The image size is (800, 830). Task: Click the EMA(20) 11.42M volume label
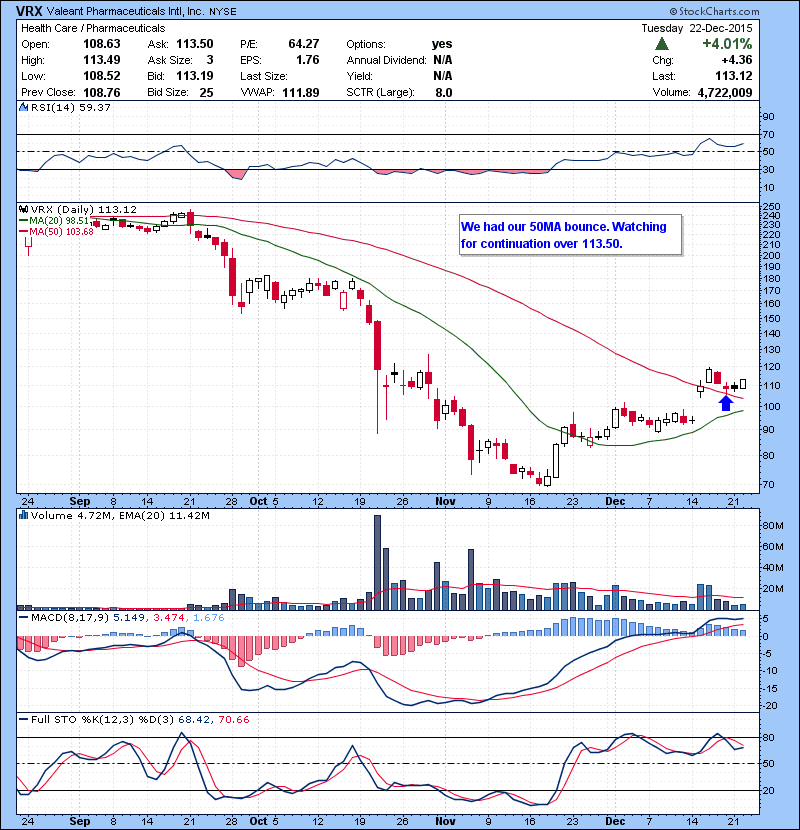(165, 515)
